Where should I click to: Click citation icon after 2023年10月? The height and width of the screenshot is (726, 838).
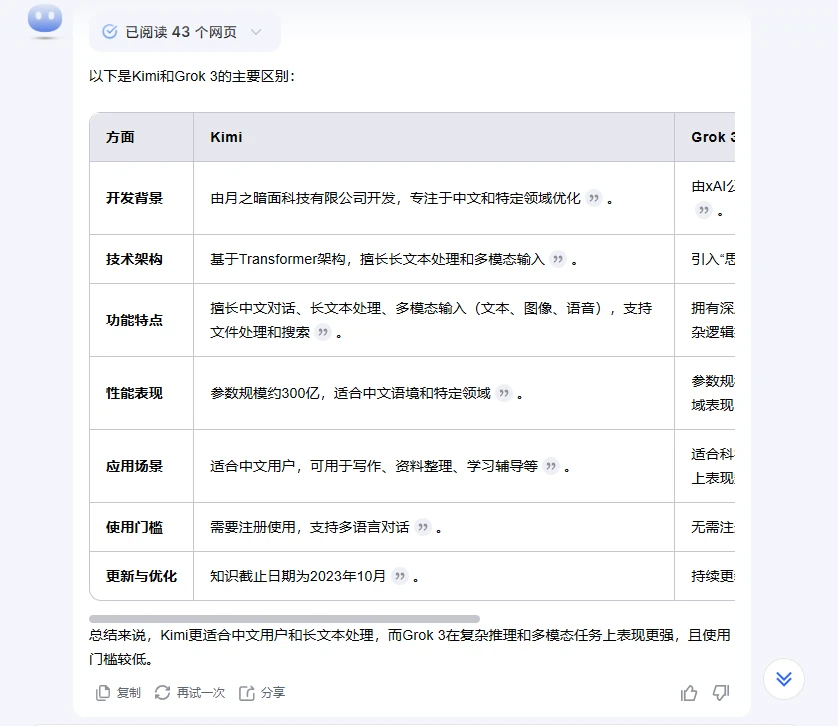(x=400, y=576)
